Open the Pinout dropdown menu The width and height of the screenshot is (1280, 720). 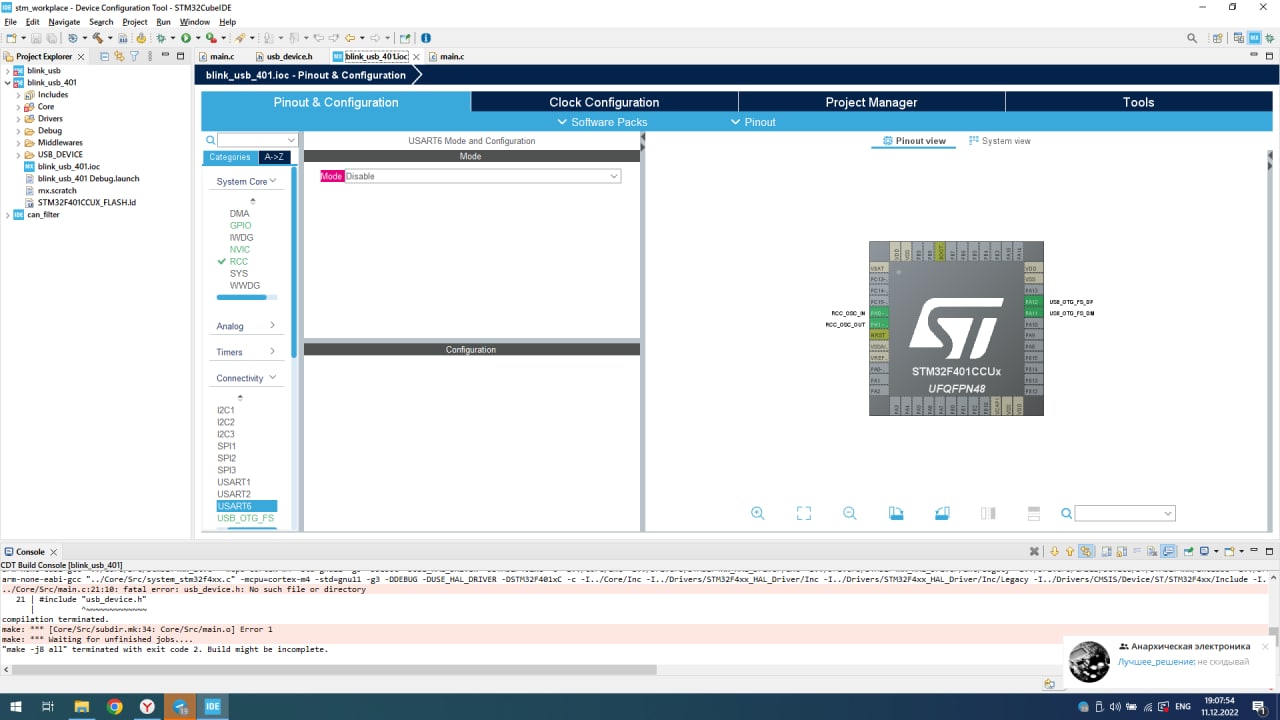point(753,122)
